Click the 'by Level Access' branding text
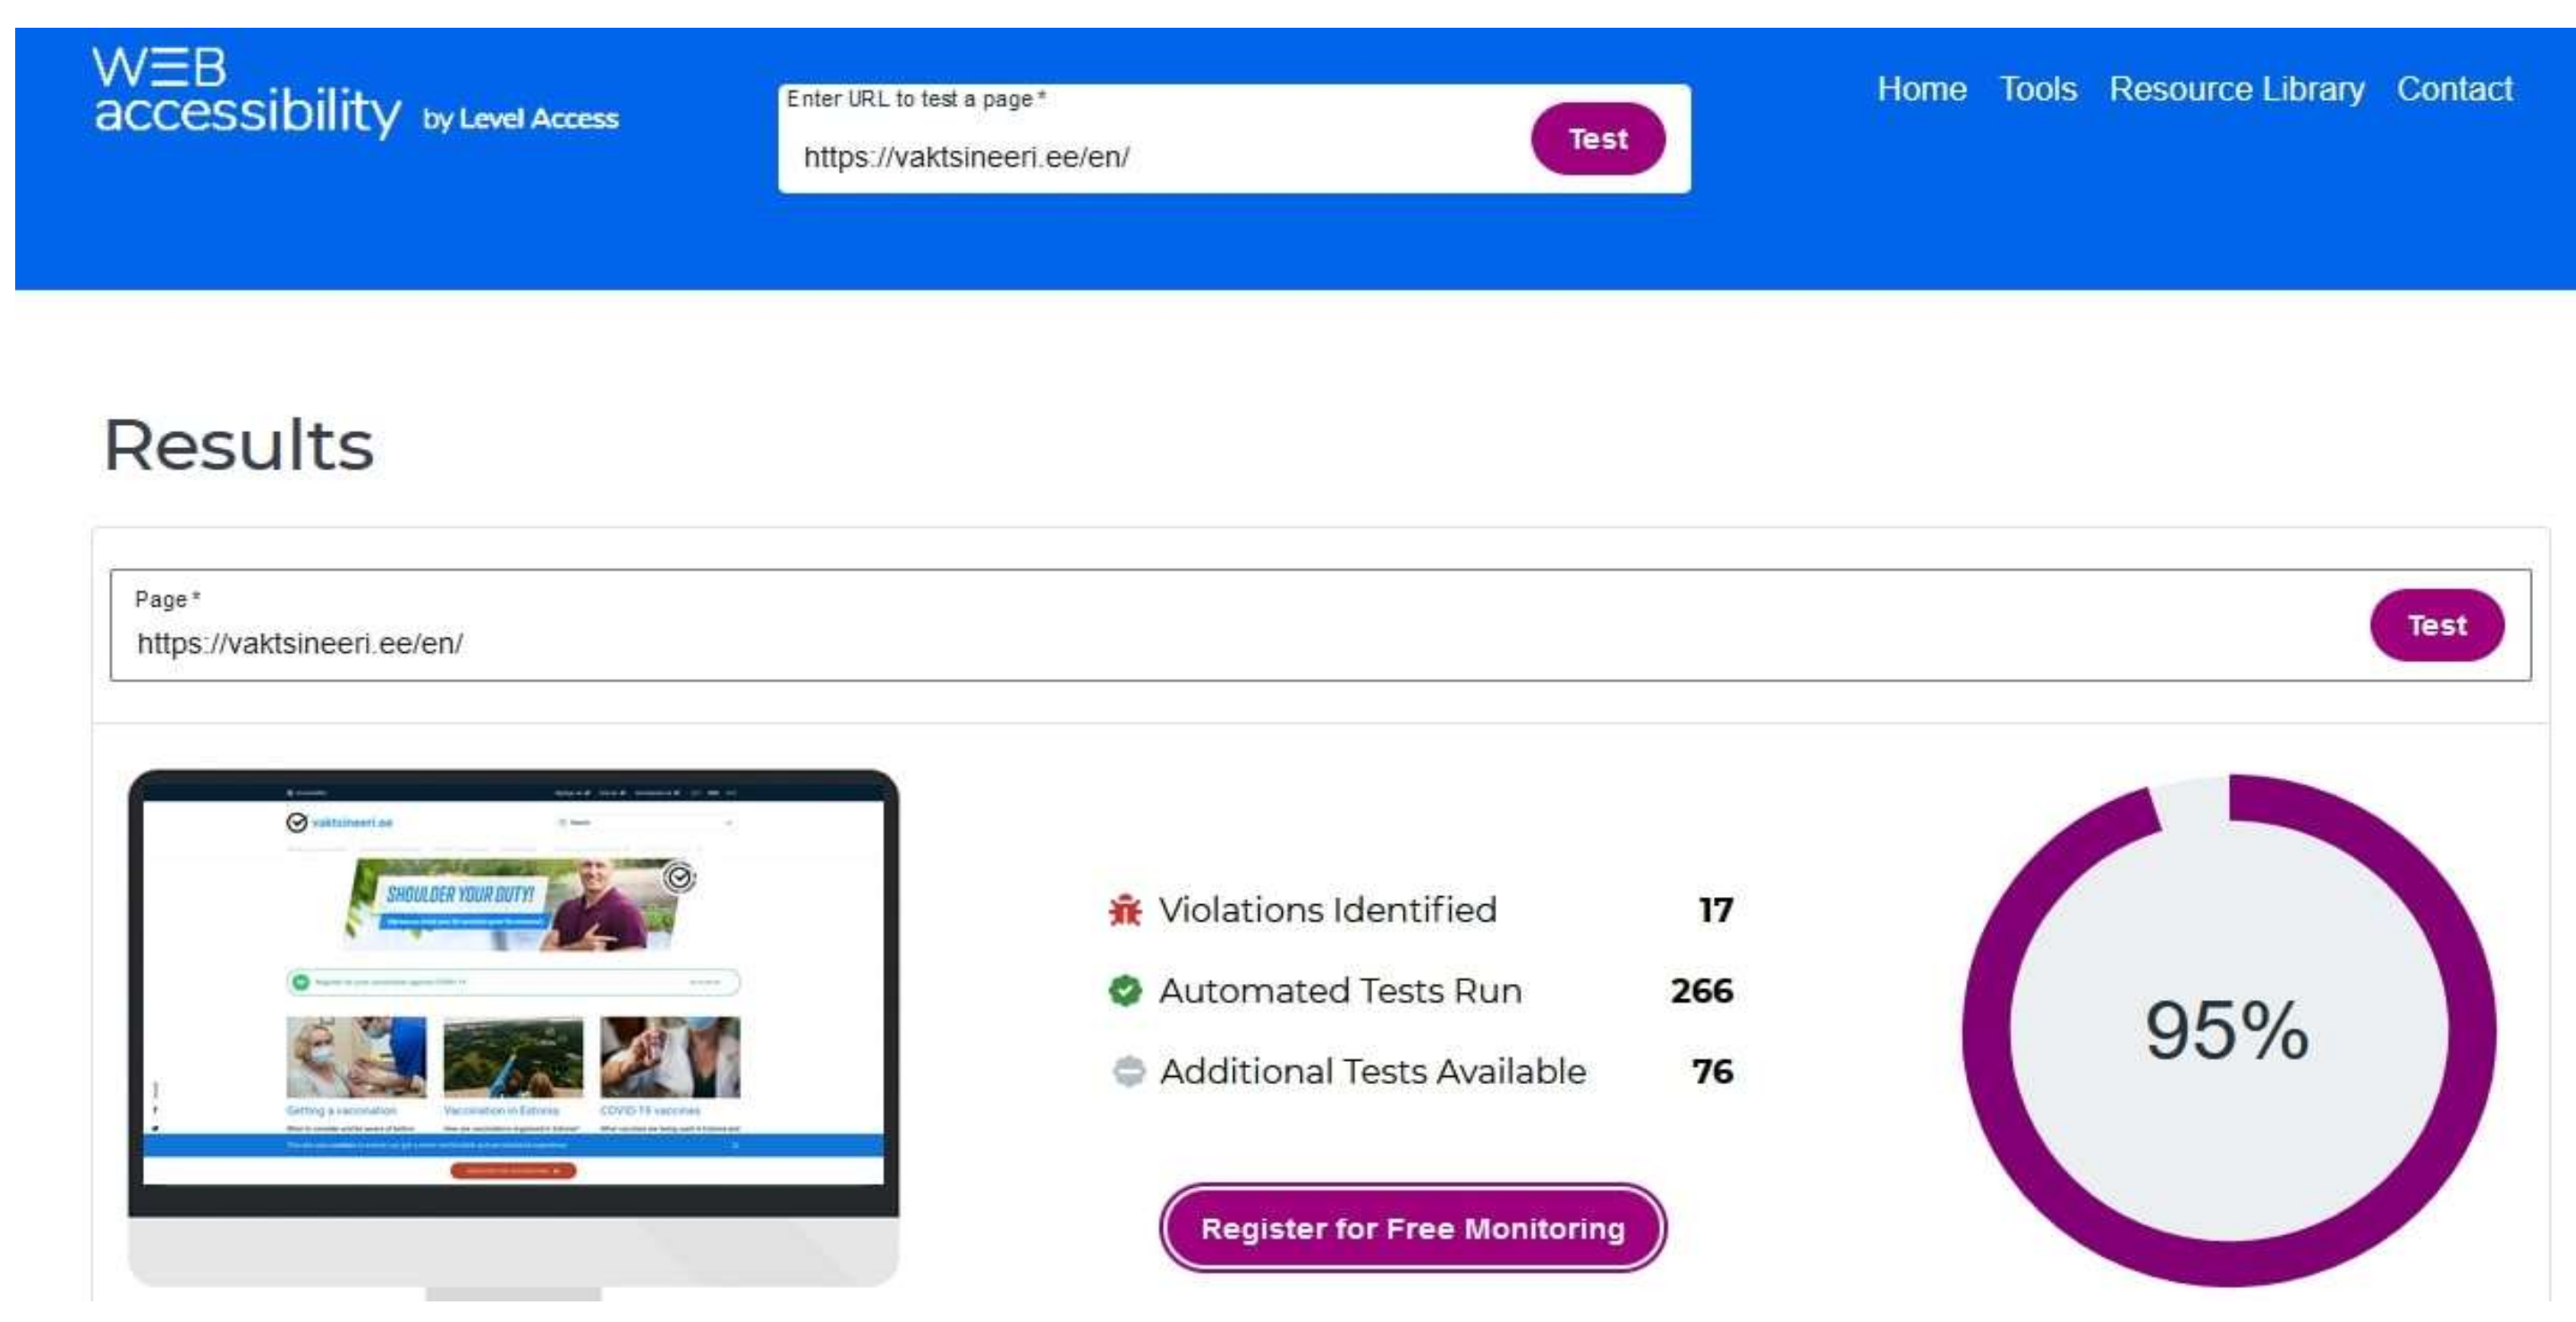 520,119
